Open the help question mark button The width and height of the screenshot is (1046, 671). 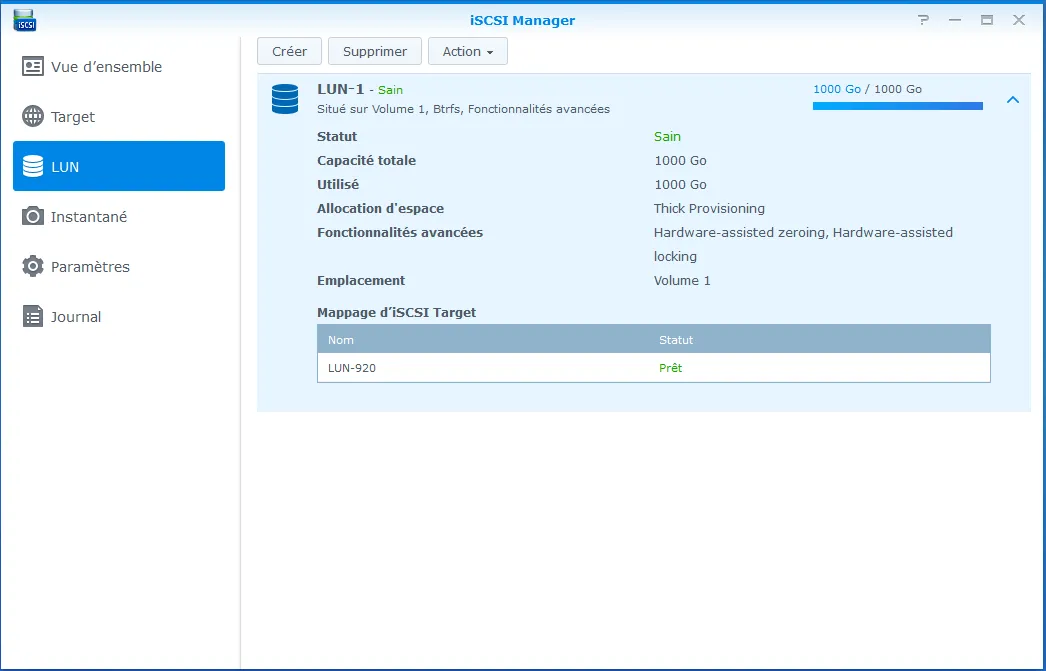923,20
